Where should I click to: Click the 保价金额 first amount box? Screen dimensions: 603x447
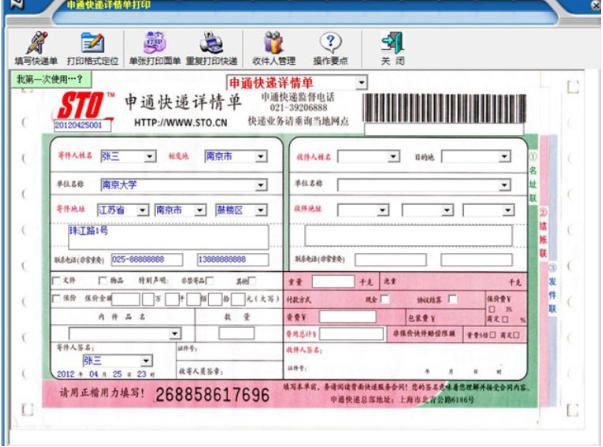point(126,299)
